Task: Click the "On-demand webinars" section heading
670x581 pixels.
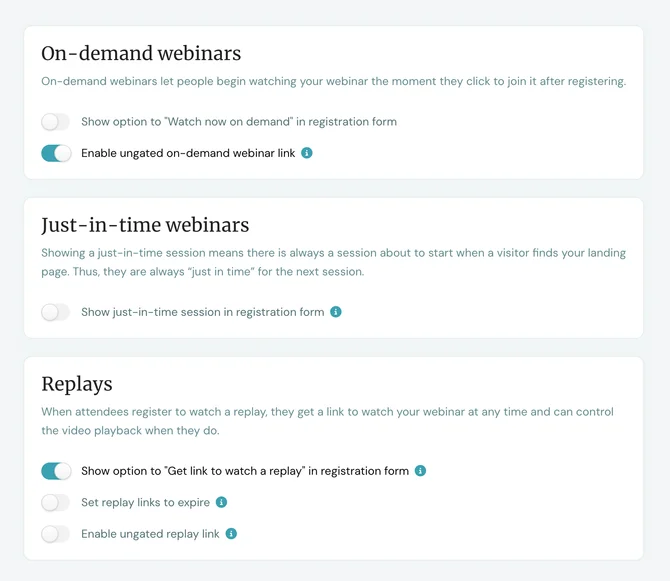Action: point(141,54)
